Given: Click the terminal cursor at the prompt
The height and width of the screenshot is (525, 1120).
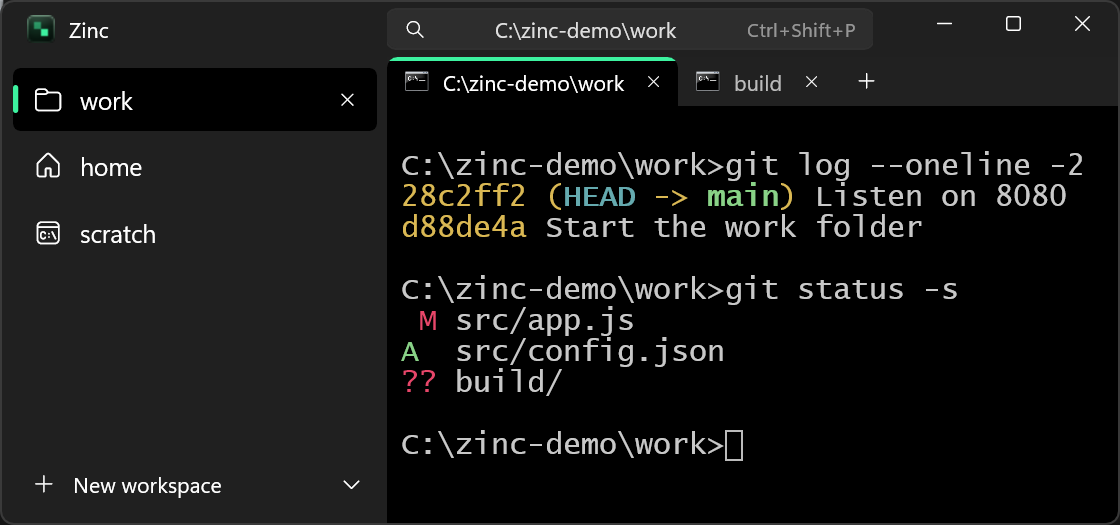Looking at the screenshot, I should click(734, 446).
